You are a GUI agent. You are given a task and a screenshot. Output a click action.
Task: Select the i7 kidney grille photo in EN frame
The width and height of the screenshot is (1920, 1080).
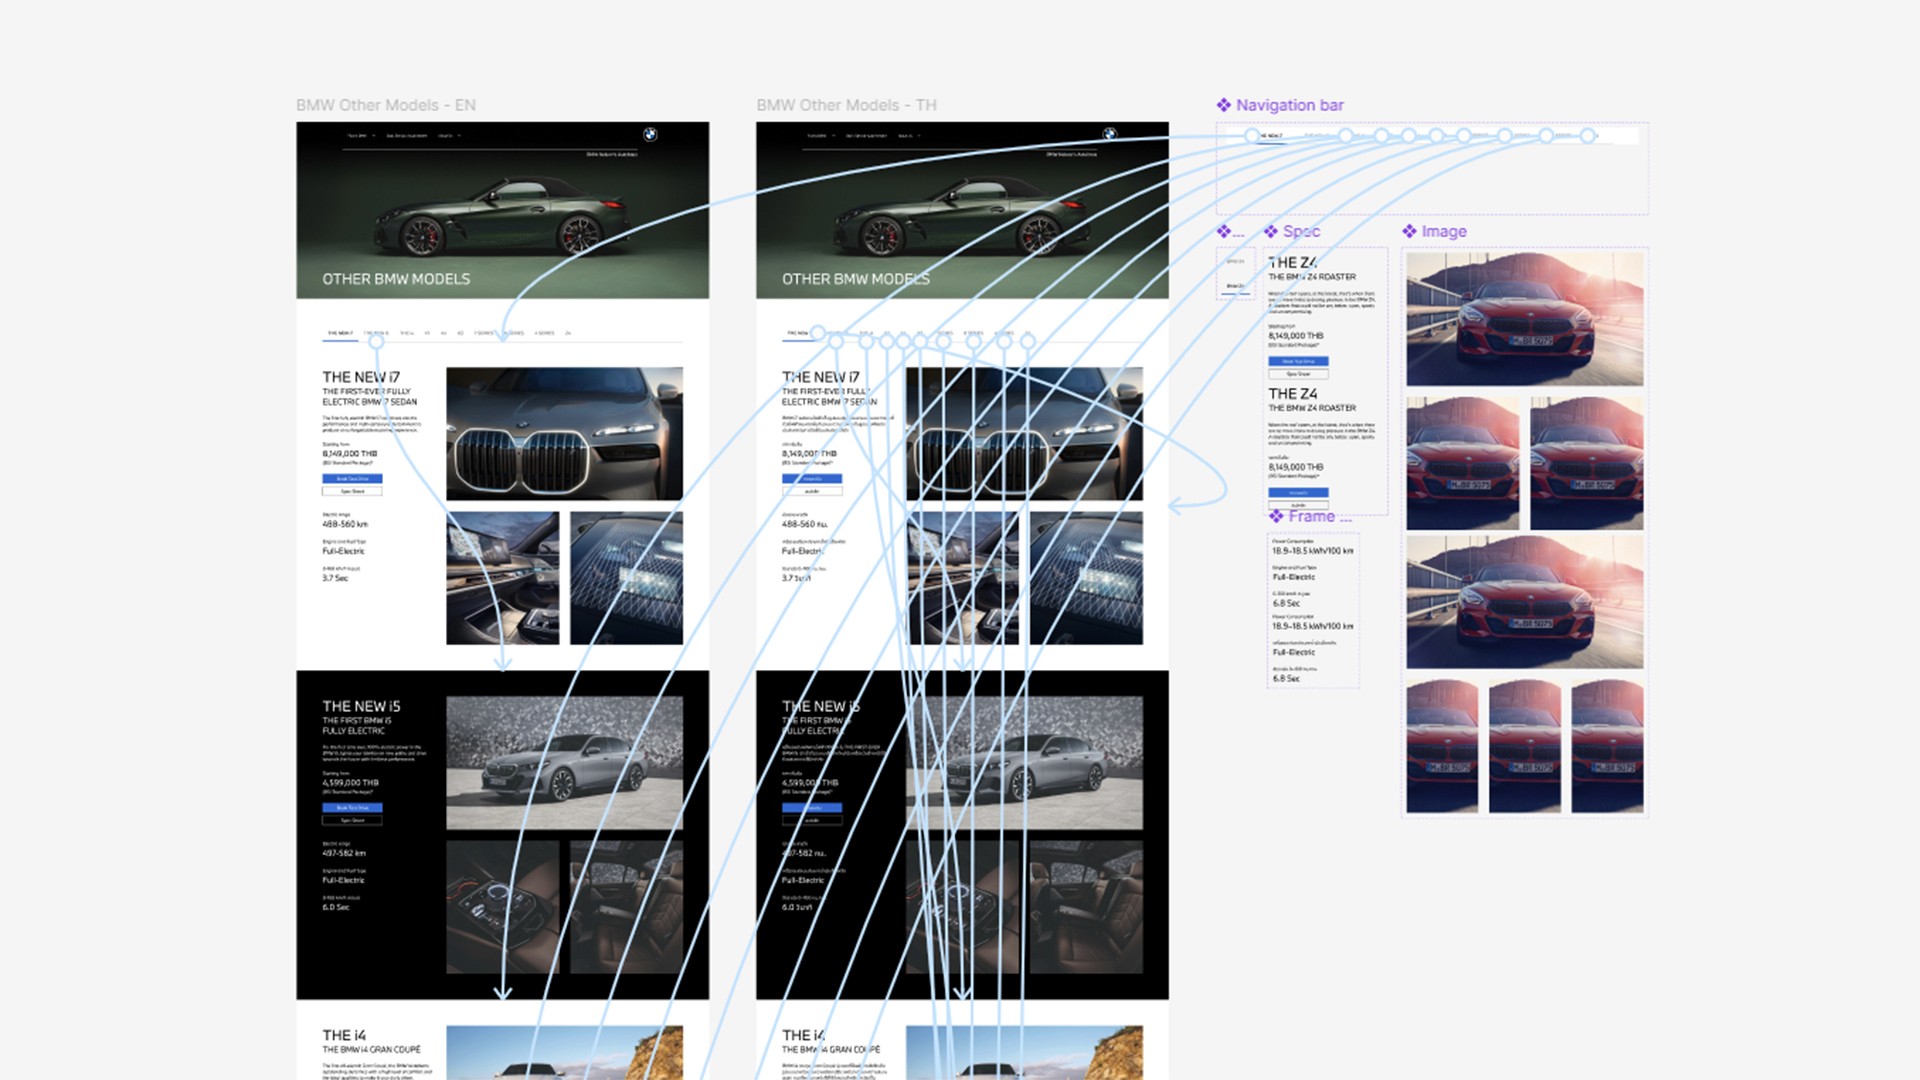pos(564,433)
